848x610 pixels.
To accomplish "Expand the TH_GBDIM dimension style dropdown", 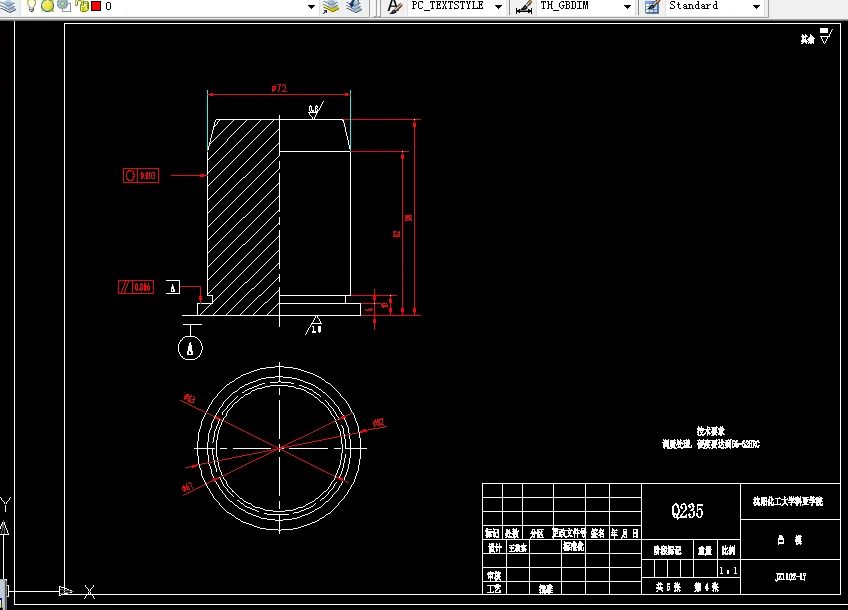I will tap(627, 6).
